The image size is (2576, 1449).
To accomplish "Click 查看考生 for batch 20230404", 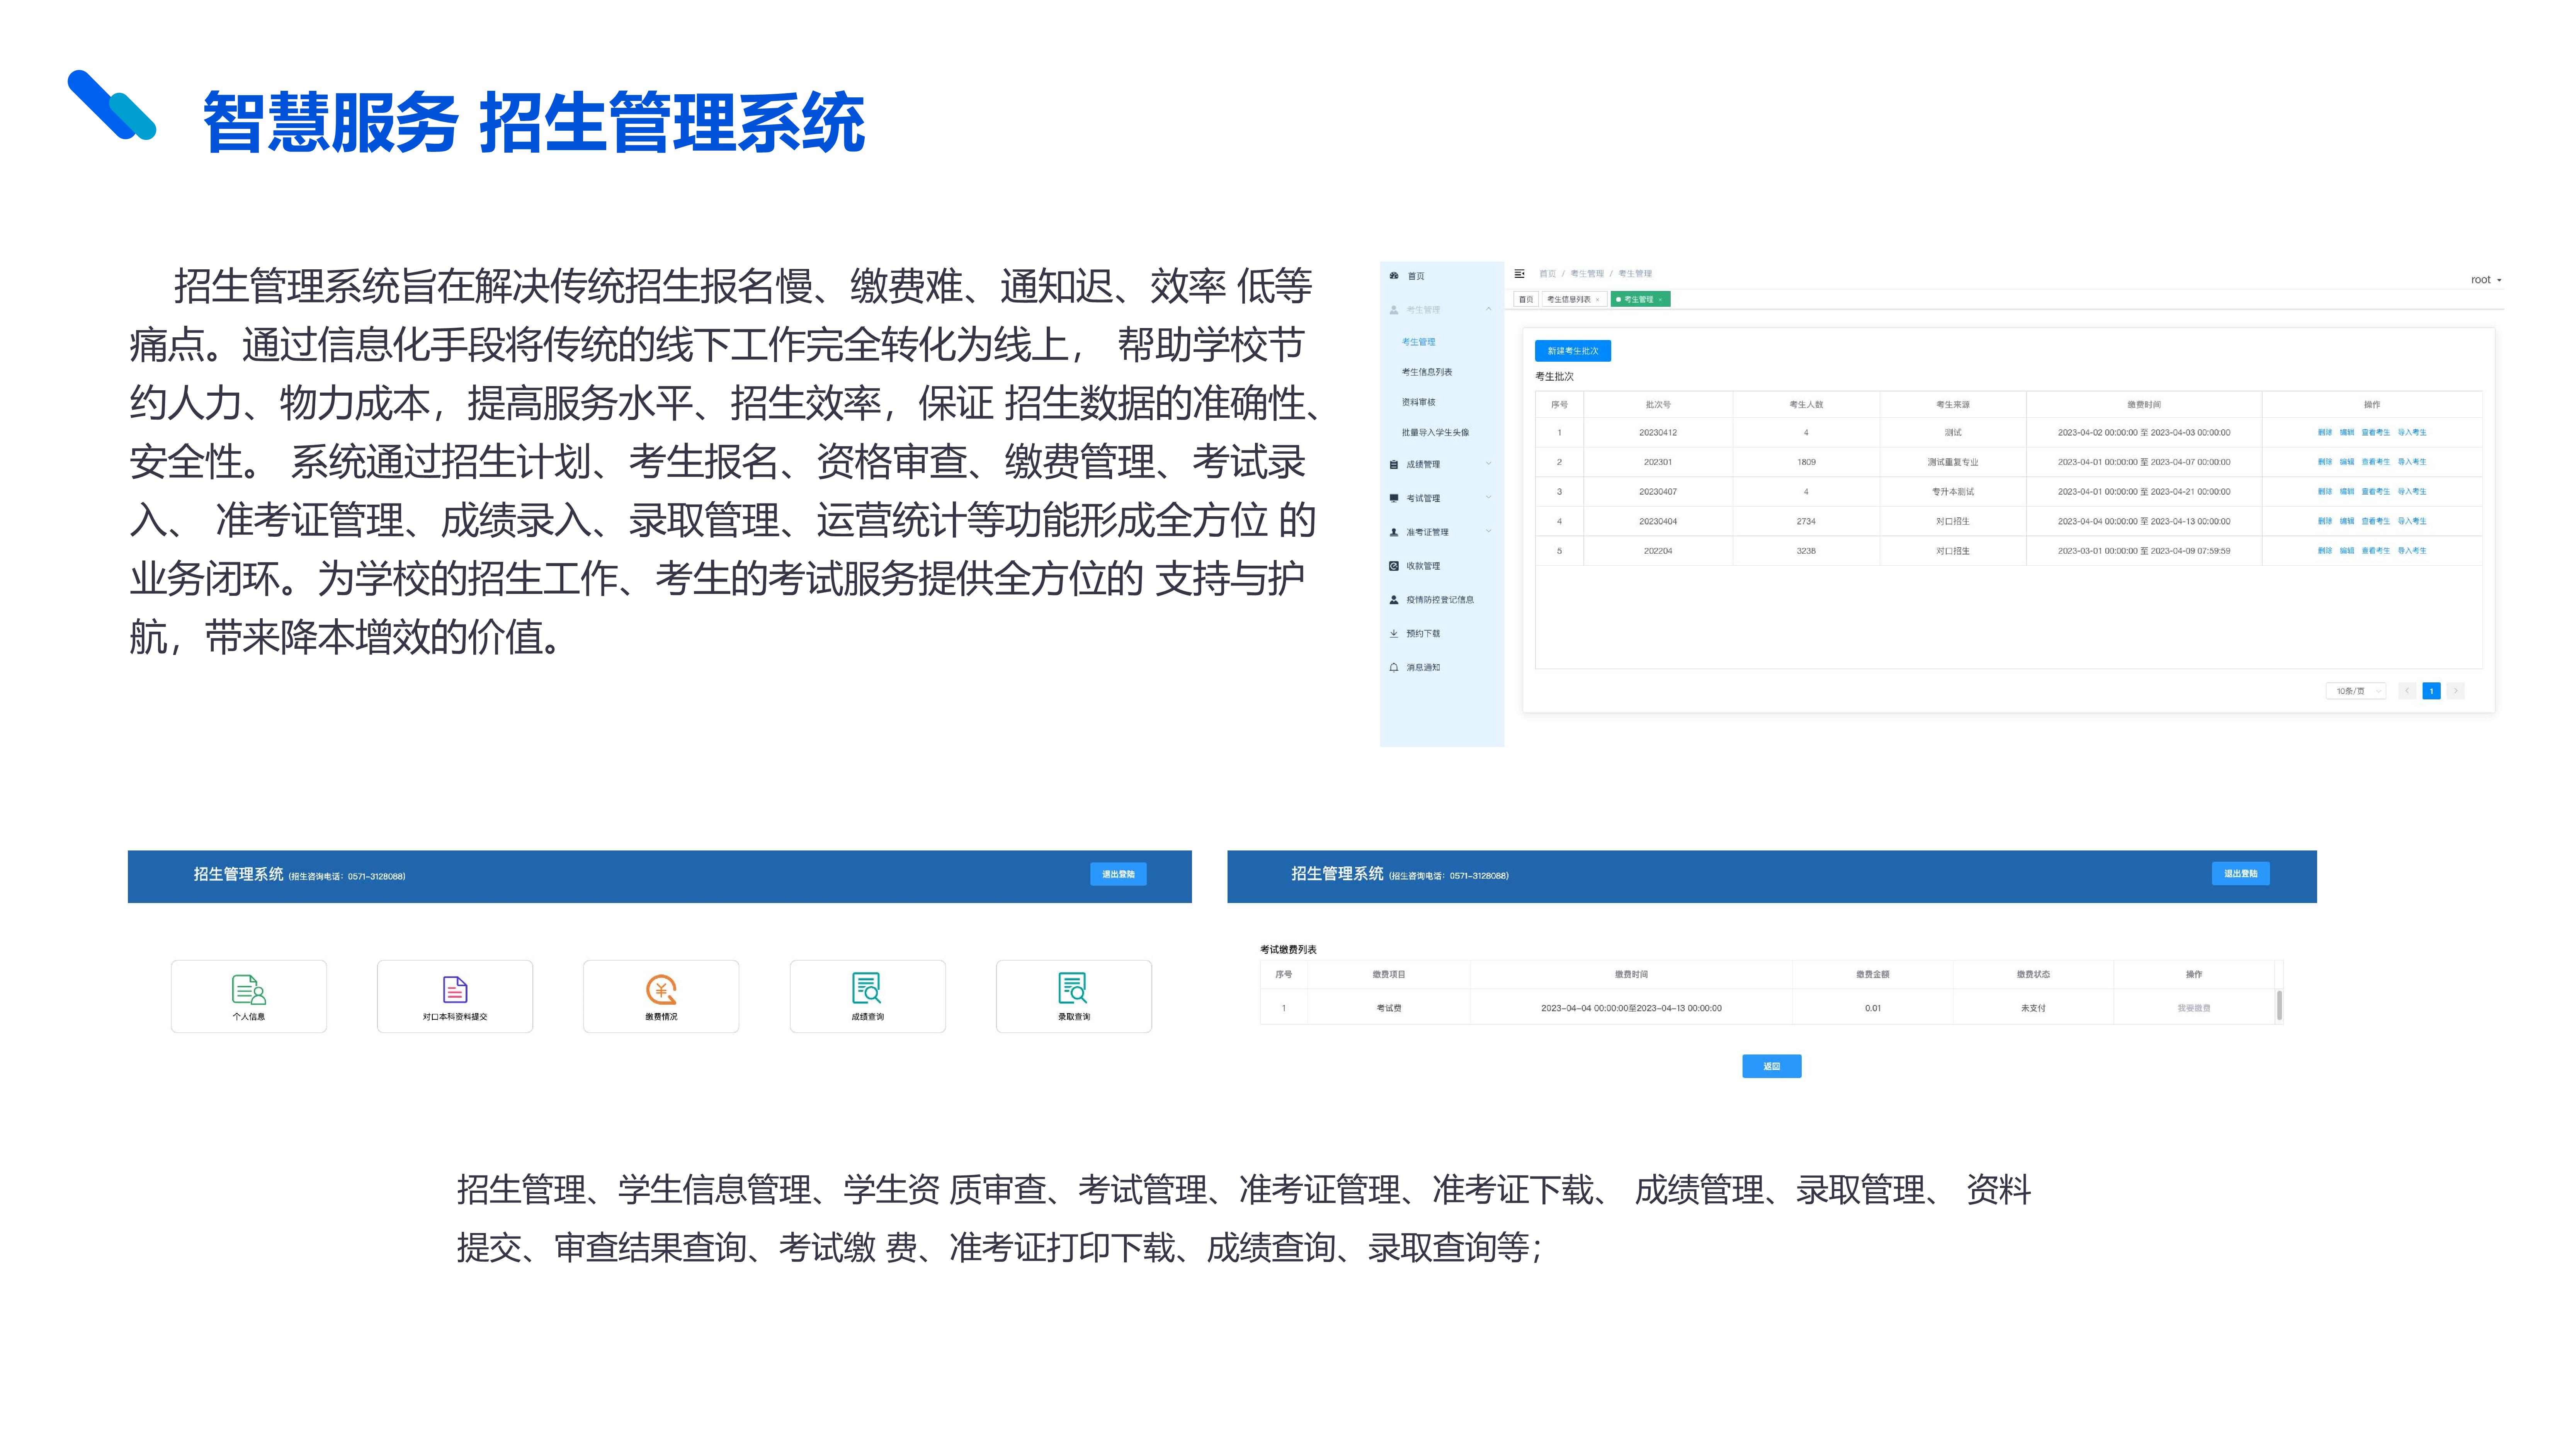I will [x=2375, y=521].
